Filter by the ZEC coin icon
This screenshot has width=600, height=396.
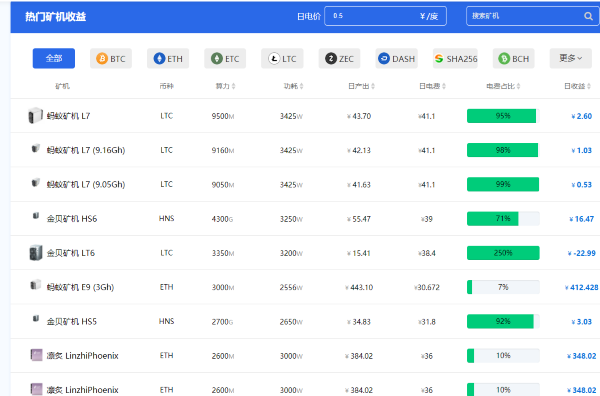pos(331,59)
